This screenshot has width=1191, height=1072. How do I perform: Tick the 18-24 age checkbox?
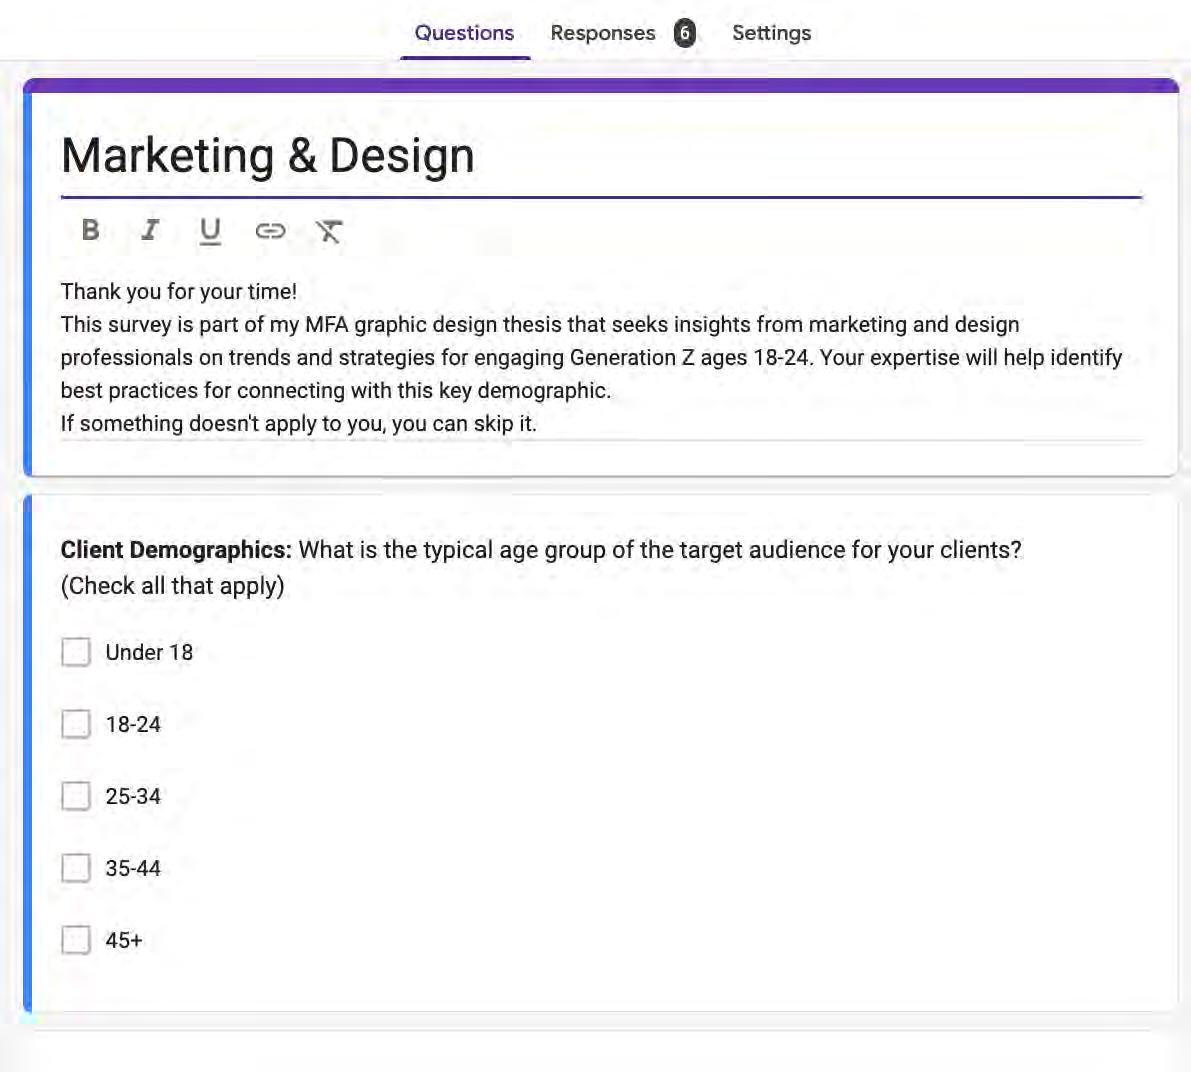pyautogui.click(x=76, y=724)
